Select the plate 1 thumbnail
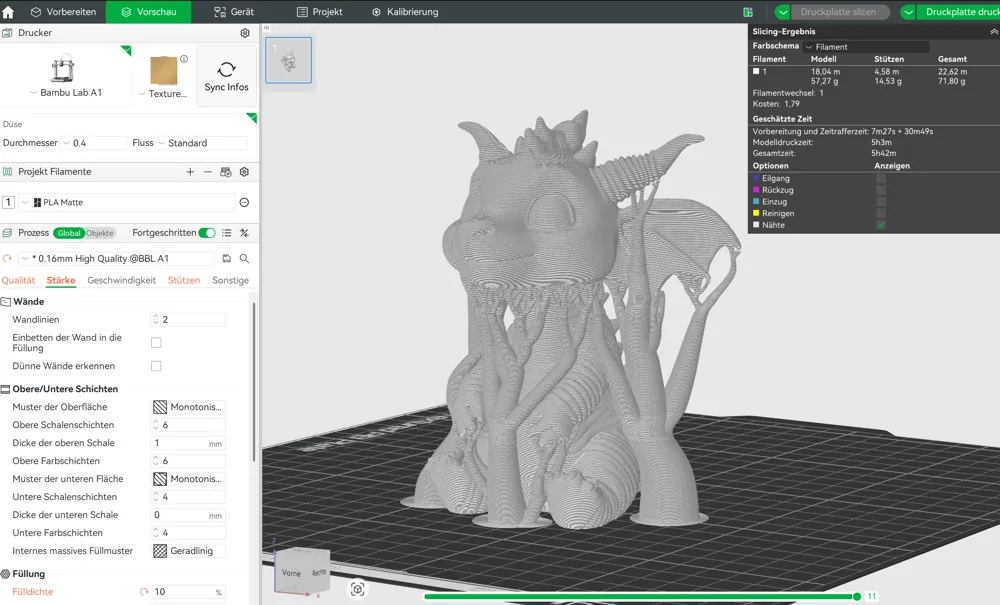This screenshot has width=1000, height=605. [x=288, y=60]
